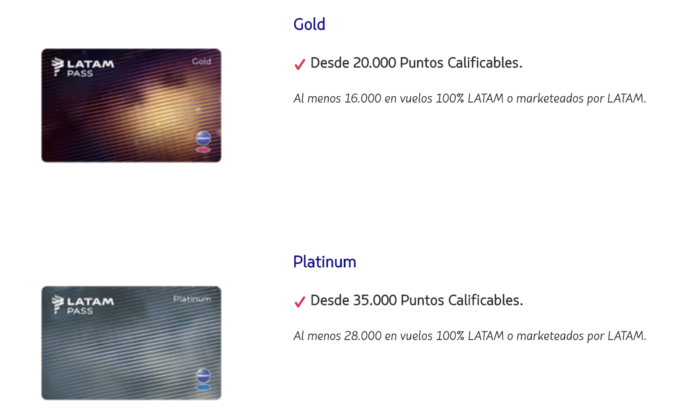700x412 pixels.
Task: Click 'Desde 20.000 Puntos Calificables' text
Action: pyautogui.click(x=416, y=63)
